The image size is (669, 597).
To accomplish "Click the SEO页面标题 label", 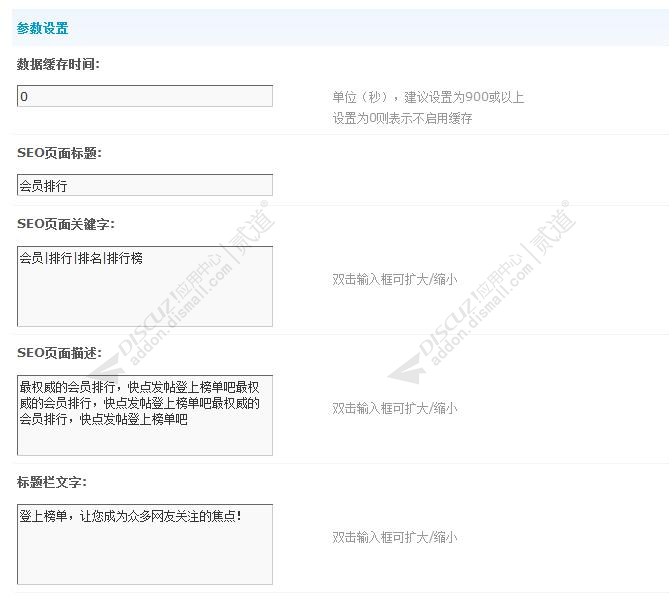I will coord(59,153).
